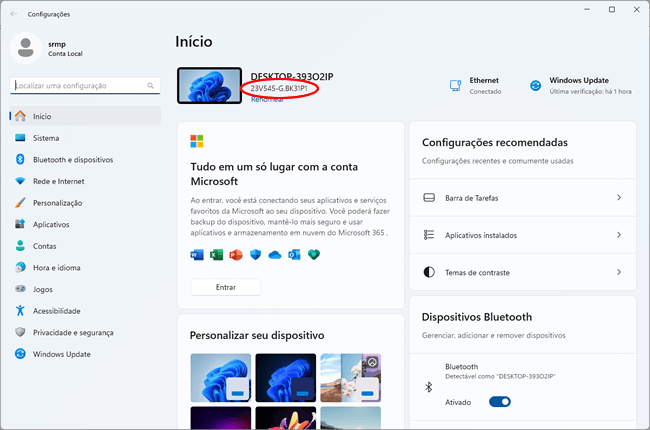The height and width of the screenshot is (430, 650).
Task: Click the Excel app icon
Action: point(216,255)
